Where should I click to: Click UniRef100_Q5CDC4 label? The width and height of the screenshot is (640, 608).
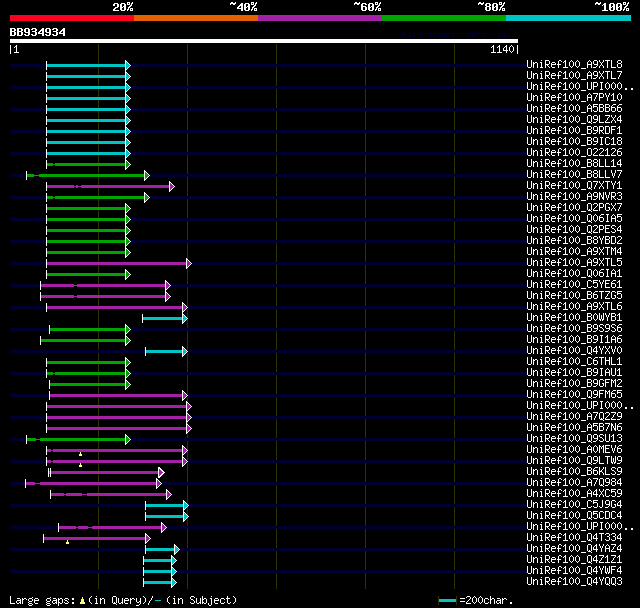click(x=574, y=516)
